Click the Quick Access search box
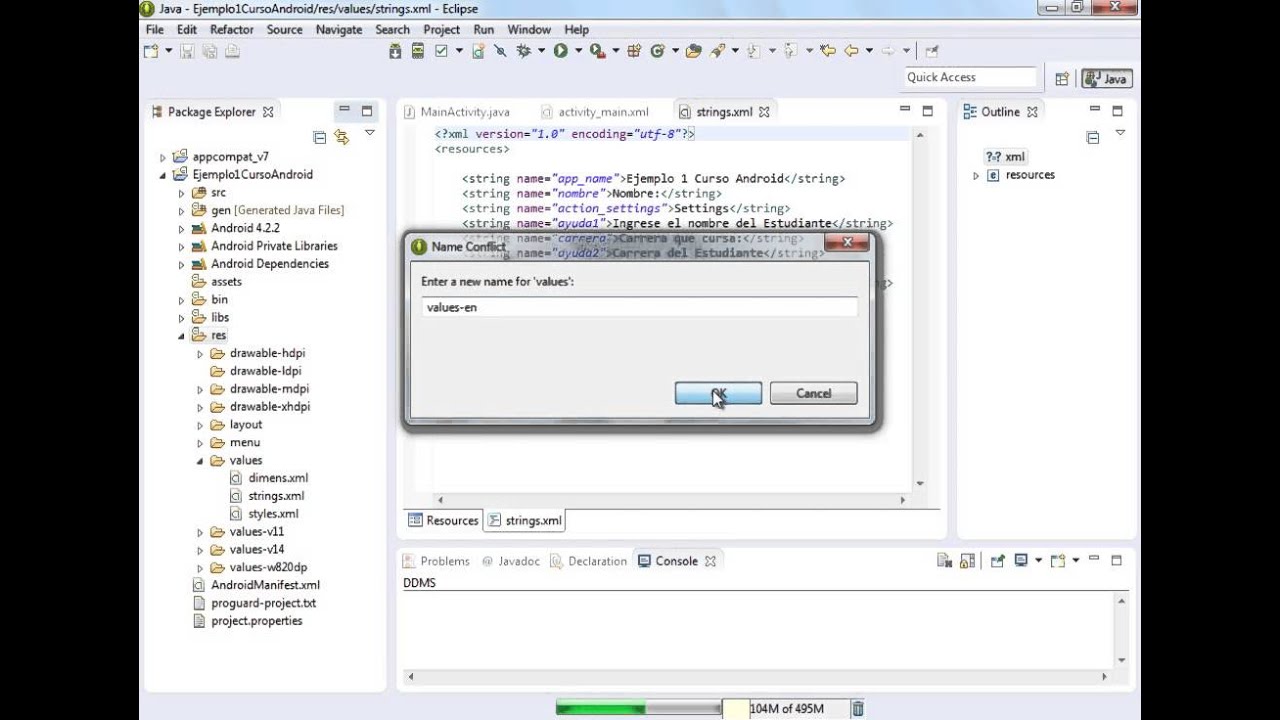This screenshot has height=720, width=1280. click(970, 77)
